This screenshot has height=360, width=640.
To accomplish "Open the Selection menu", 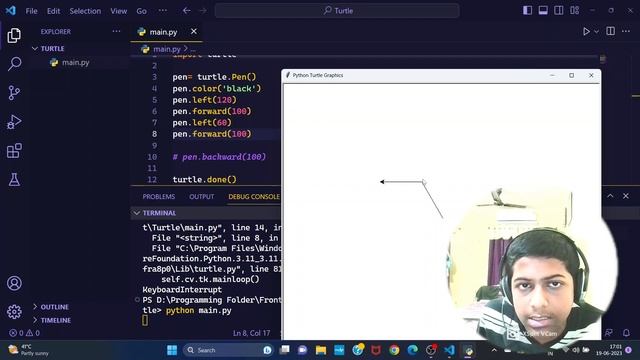I will (85, 11).
